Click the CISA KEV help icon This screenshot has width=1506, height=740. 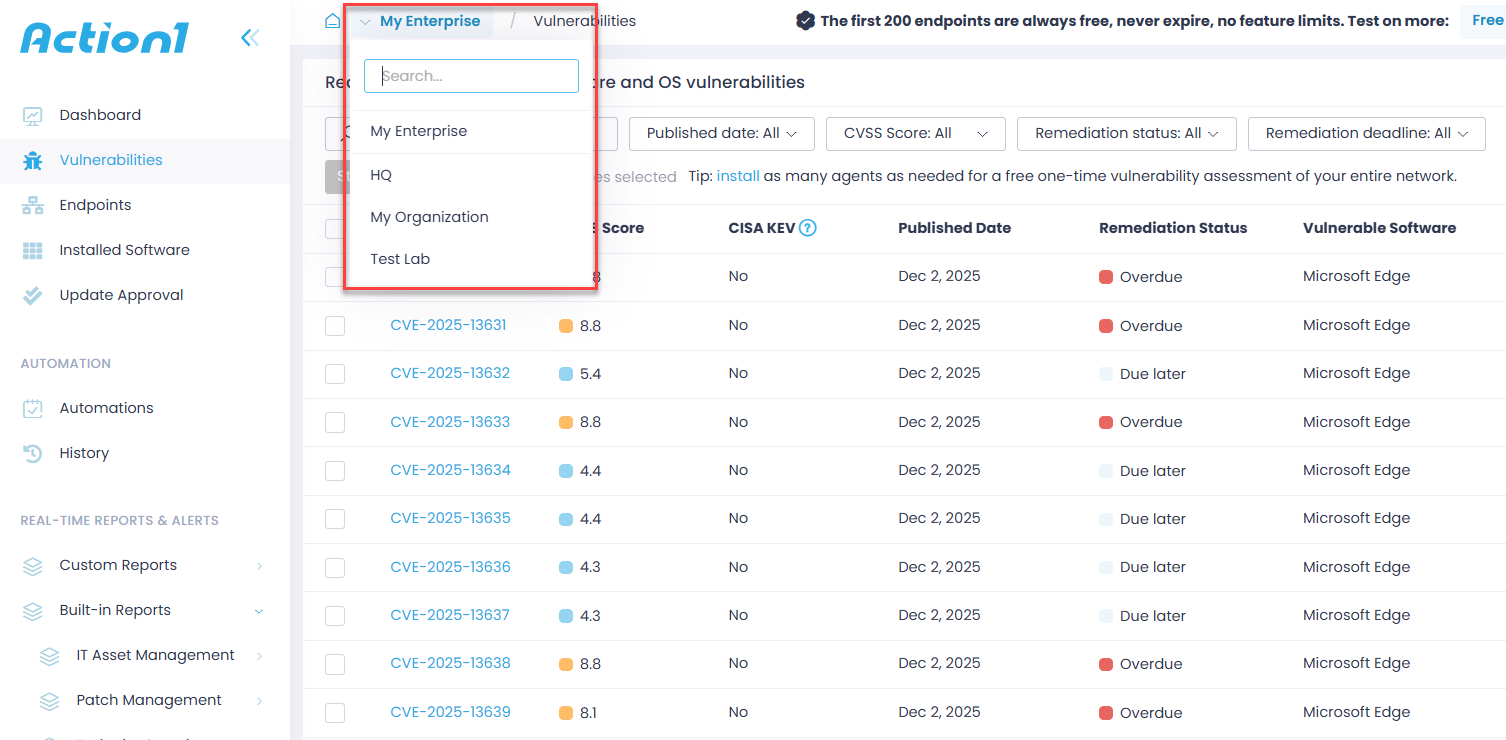pos(808,227)
